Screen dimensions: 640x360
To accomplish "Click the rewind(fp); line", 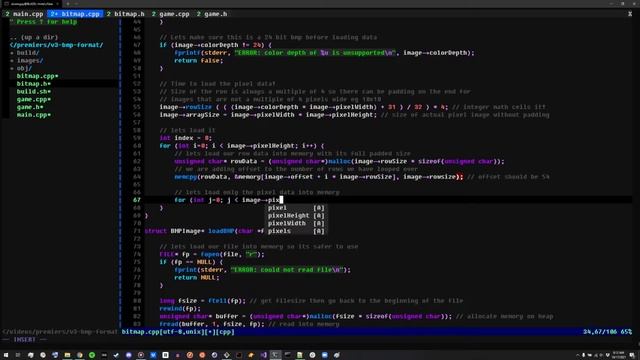I will [180, 309].
